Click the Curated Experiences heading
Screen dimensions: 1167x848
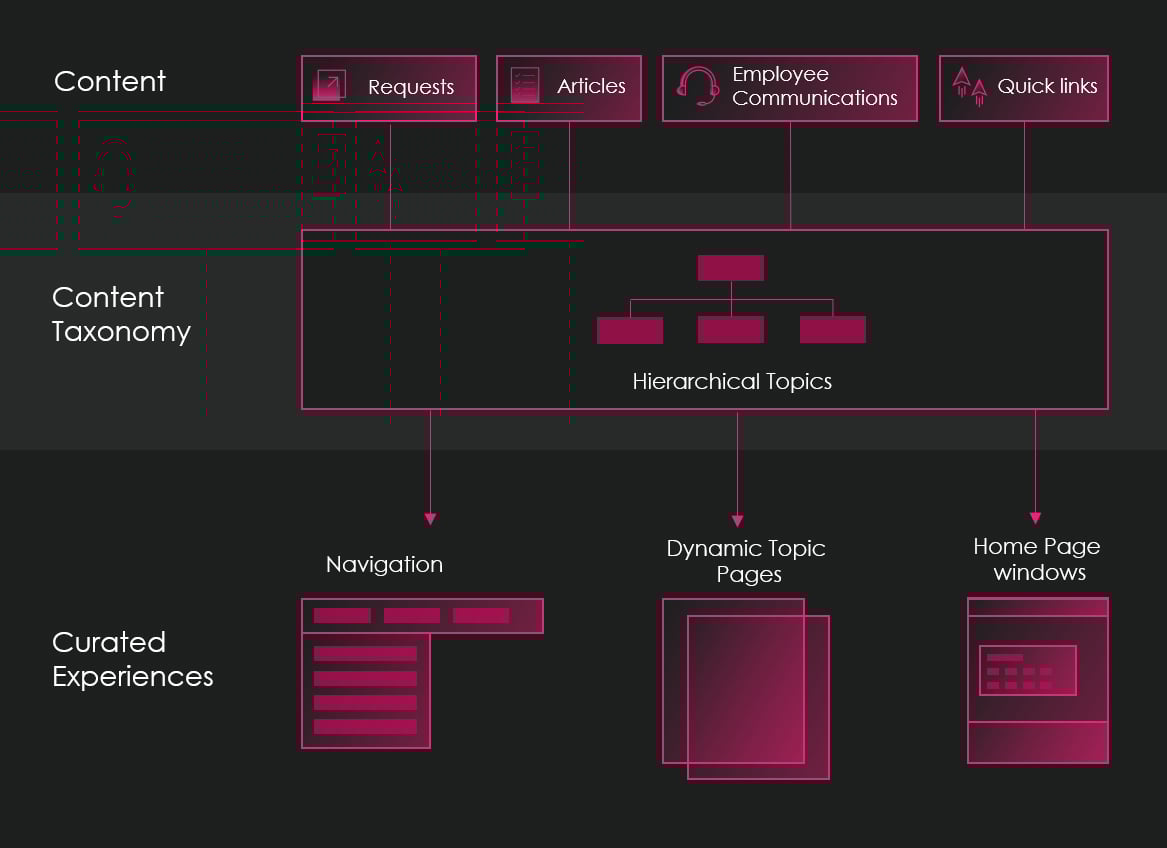coord(132,659)
